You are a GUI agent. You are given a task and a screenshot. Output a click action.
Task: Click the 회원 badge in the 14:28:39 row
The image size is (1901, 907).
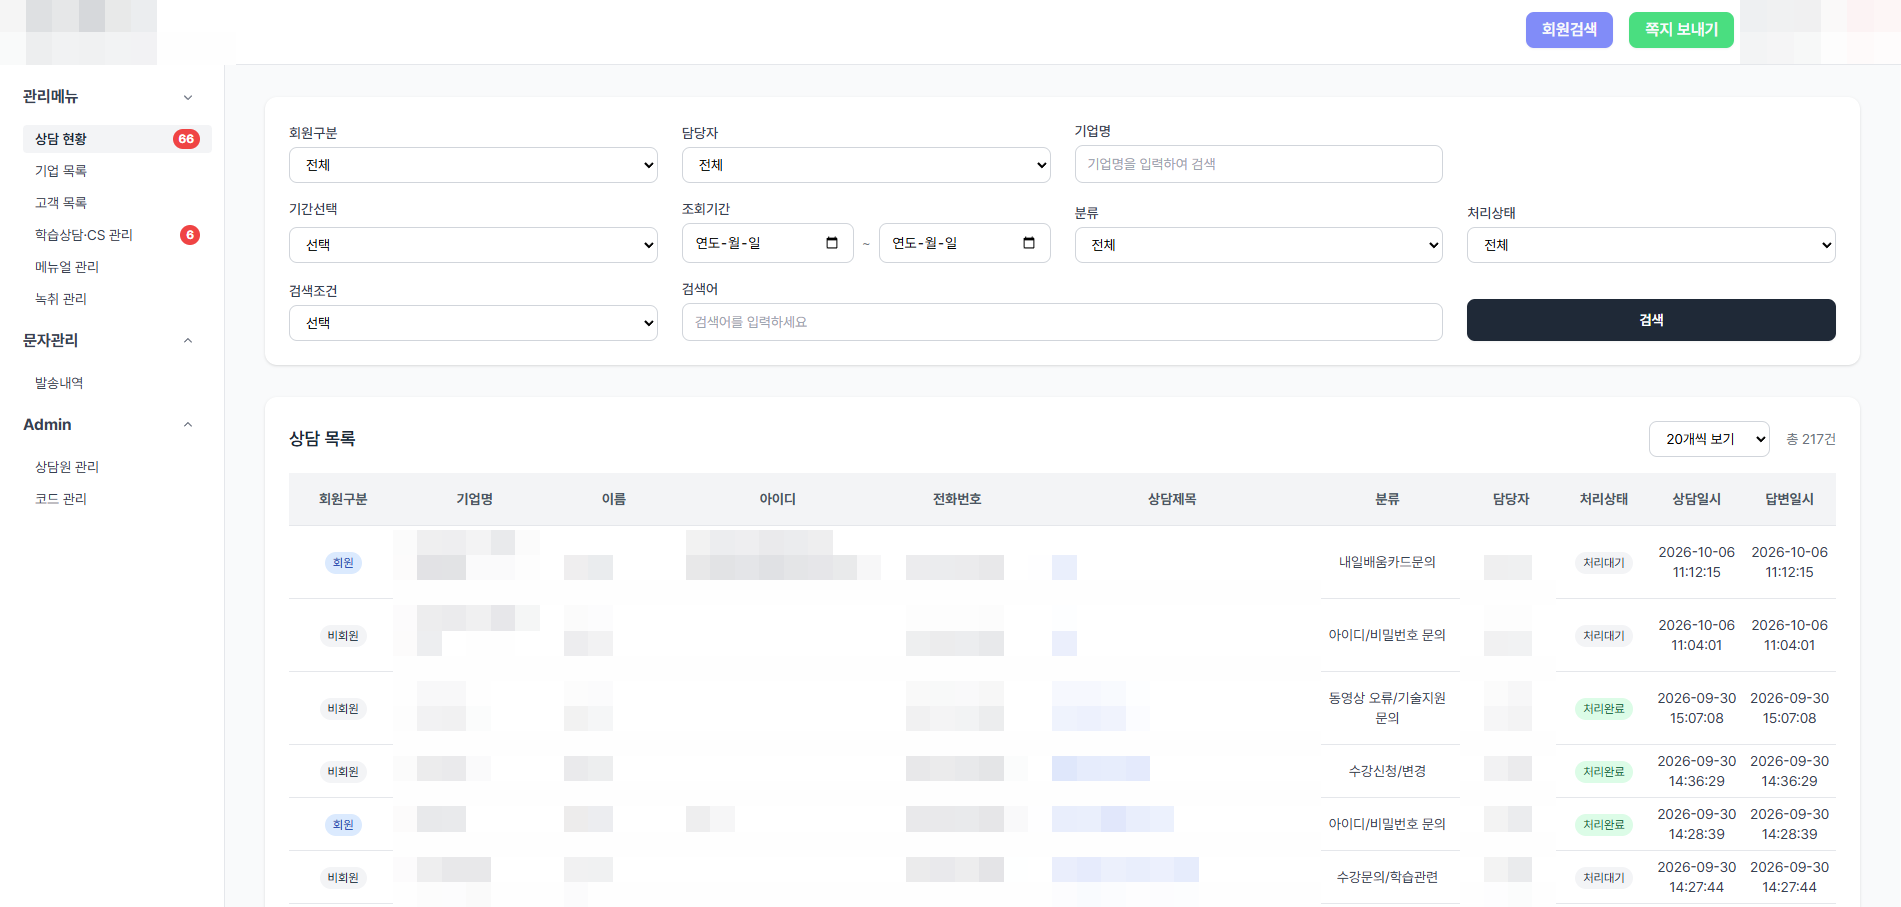pyautogui.click(x=343, y=825)
